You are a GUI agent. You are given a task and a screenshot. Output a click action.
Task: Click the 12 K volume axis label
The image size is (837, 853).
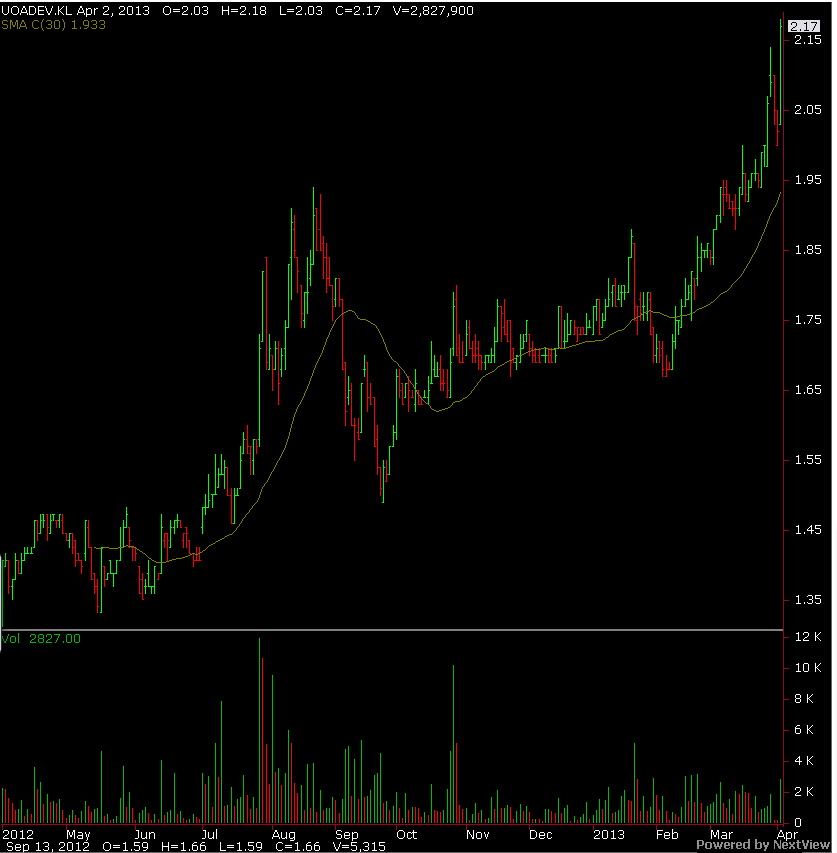click(x=808, y=636)
